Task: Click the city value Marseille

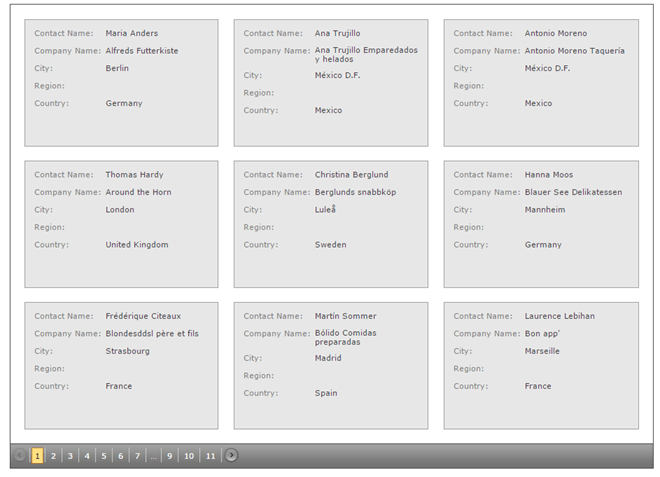Action: [542, 351]
